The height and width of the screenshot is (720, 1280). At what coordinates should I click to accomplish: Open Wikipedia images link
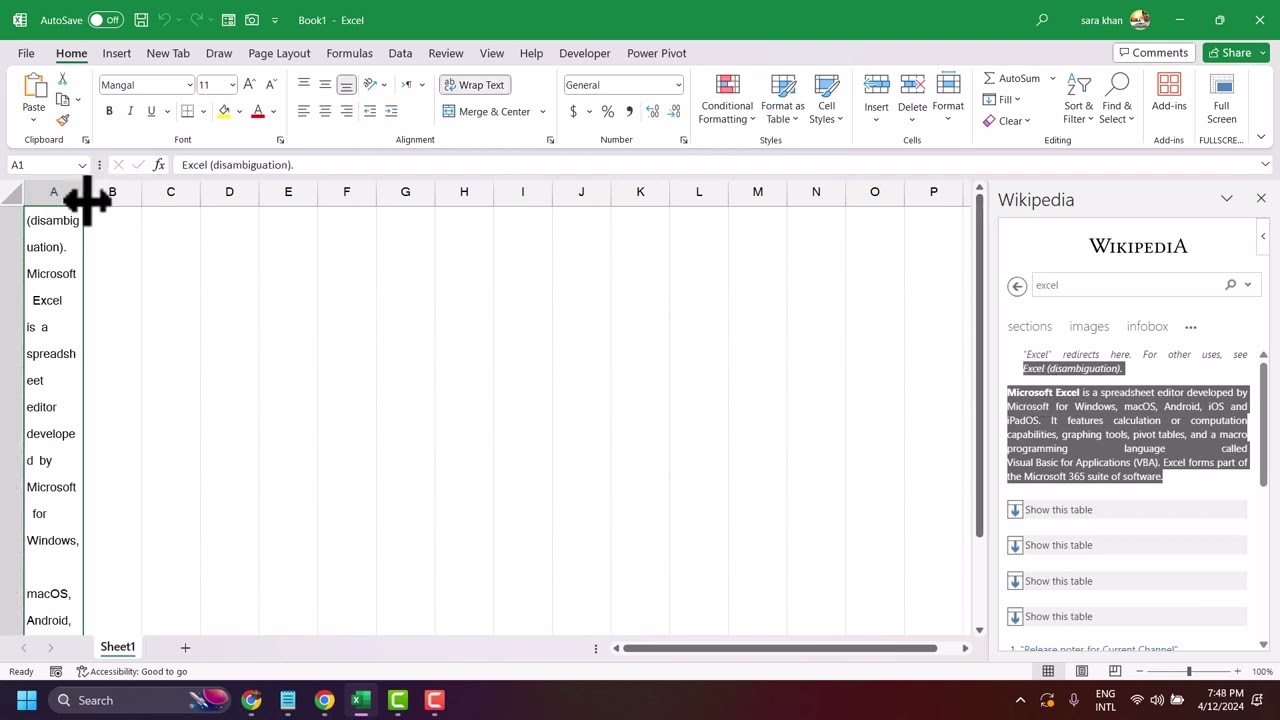point(1089,327)
